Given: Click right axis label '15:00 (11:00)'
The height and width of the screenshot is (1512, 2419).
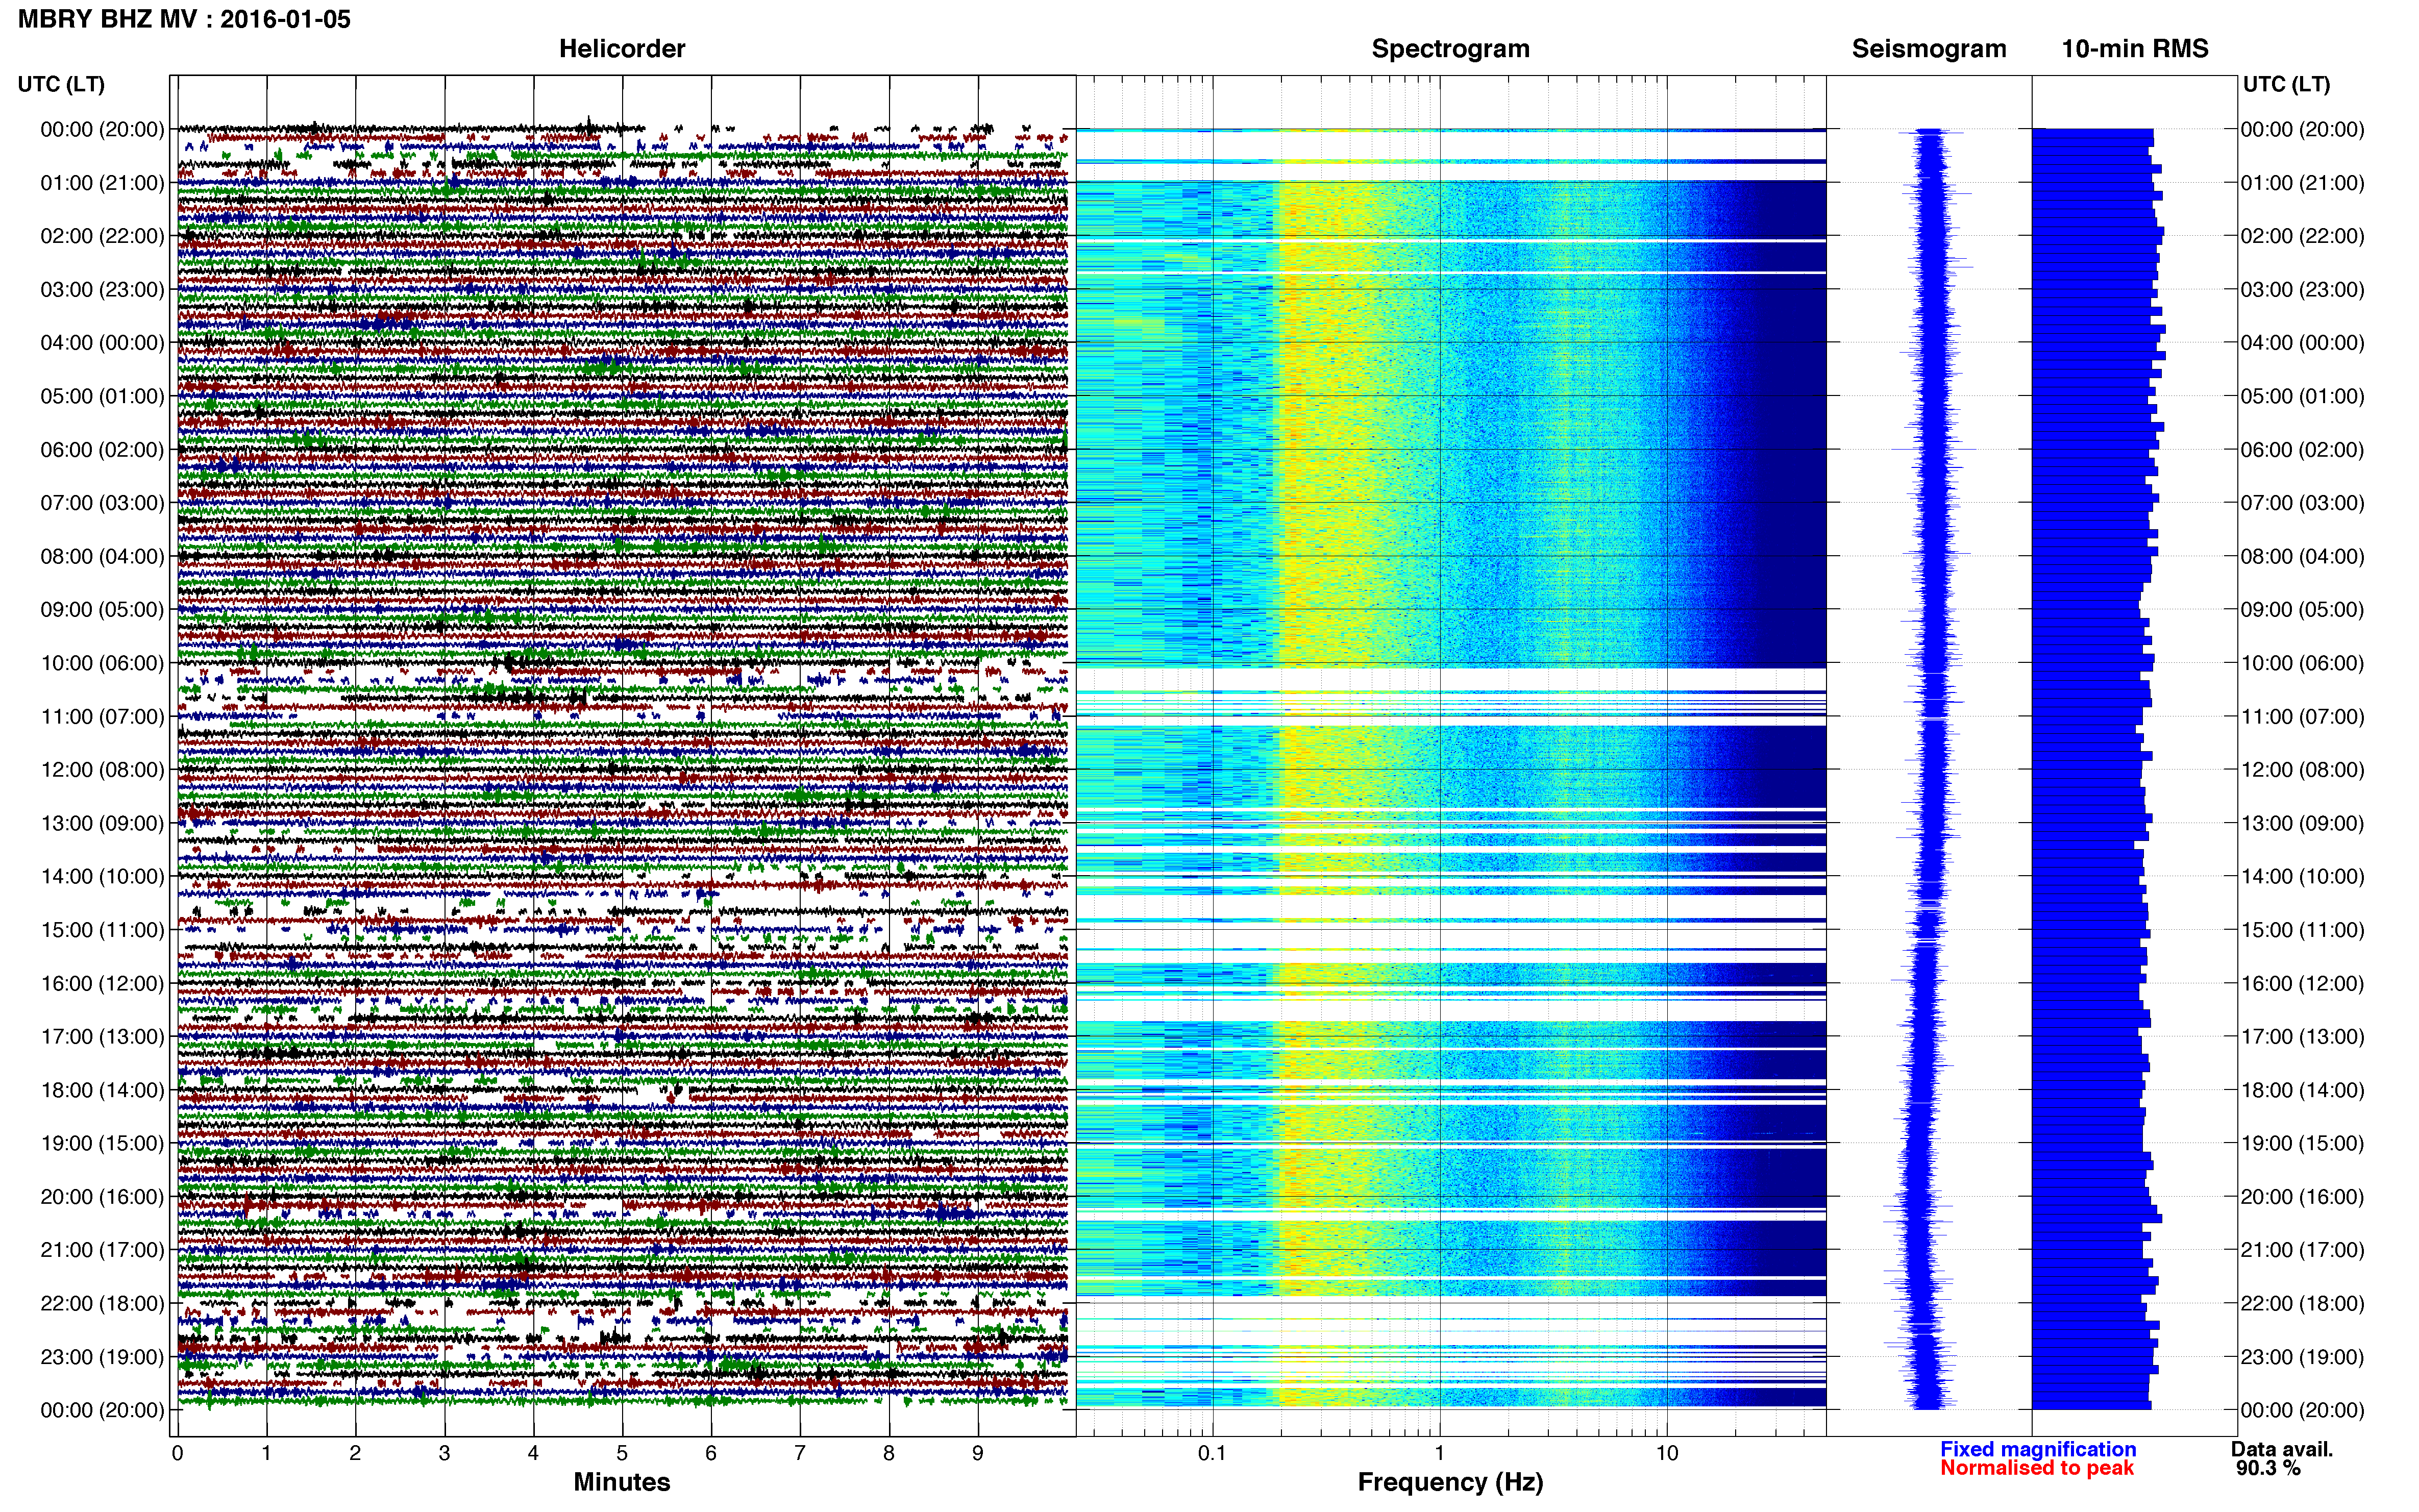Looking at the screenshot, I should tap(2302, 930).
